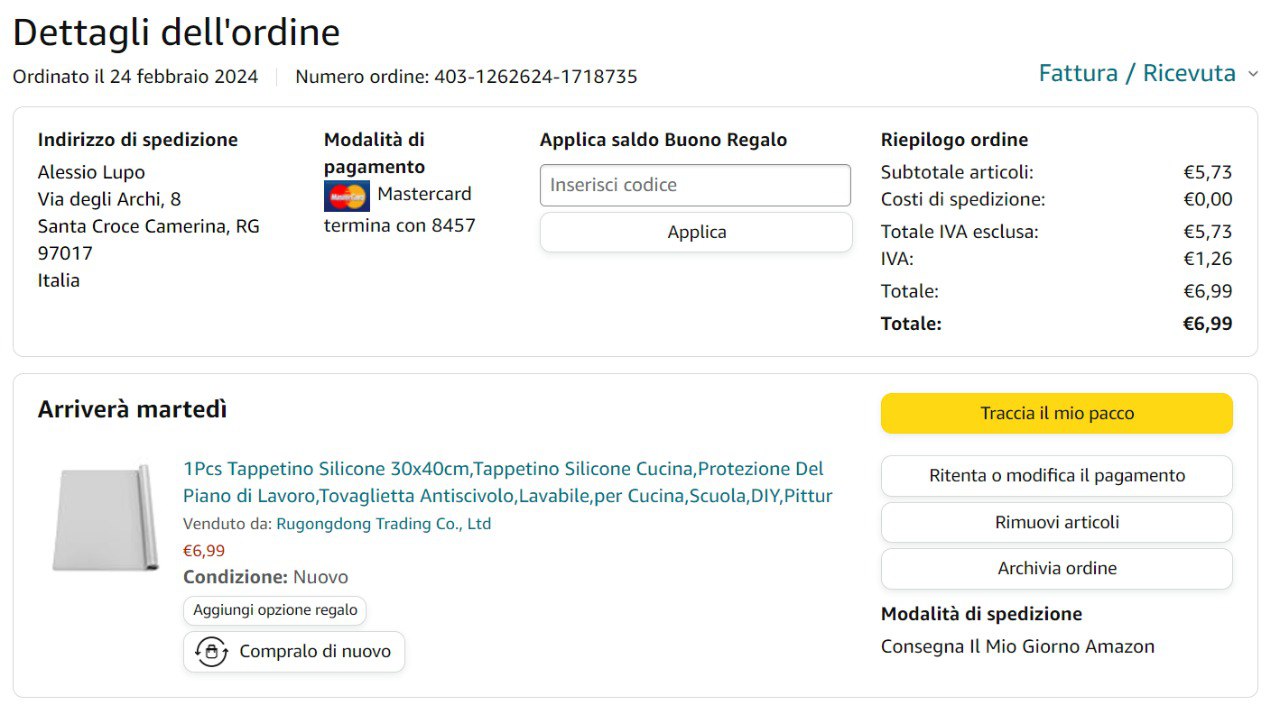Click the red €6,99 item price
Image resolution: width=1280 pixels, height=705 pixels.
(x=204, y=550)
